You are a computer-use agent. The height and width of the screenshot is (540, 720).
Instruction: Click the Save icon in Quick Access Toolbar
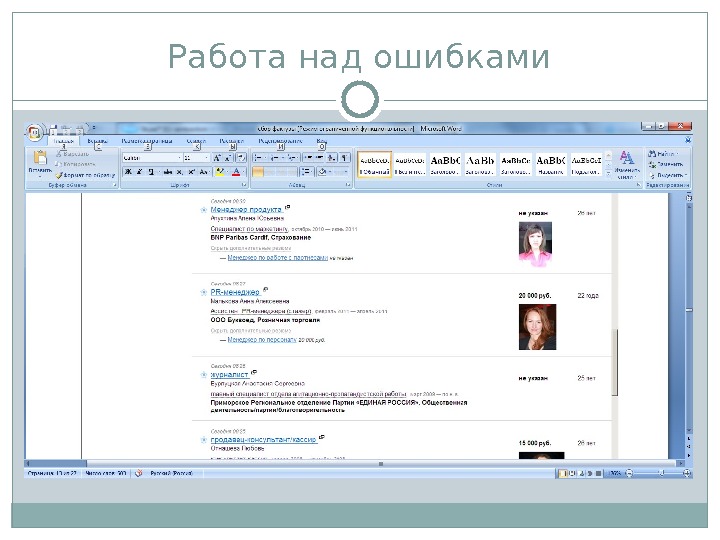tap(54, 128)
